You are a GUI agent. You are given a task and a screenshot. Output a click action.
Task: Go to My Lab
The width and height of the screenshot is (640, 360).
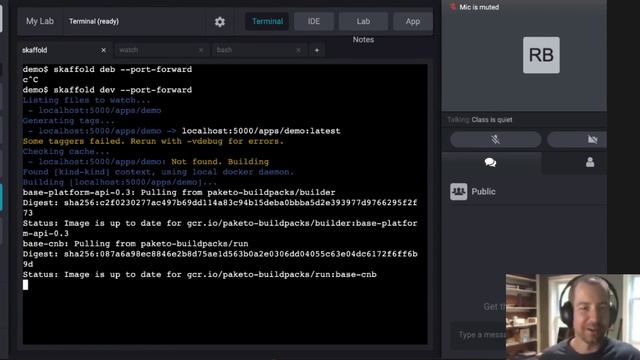click(x=40, y=21)
